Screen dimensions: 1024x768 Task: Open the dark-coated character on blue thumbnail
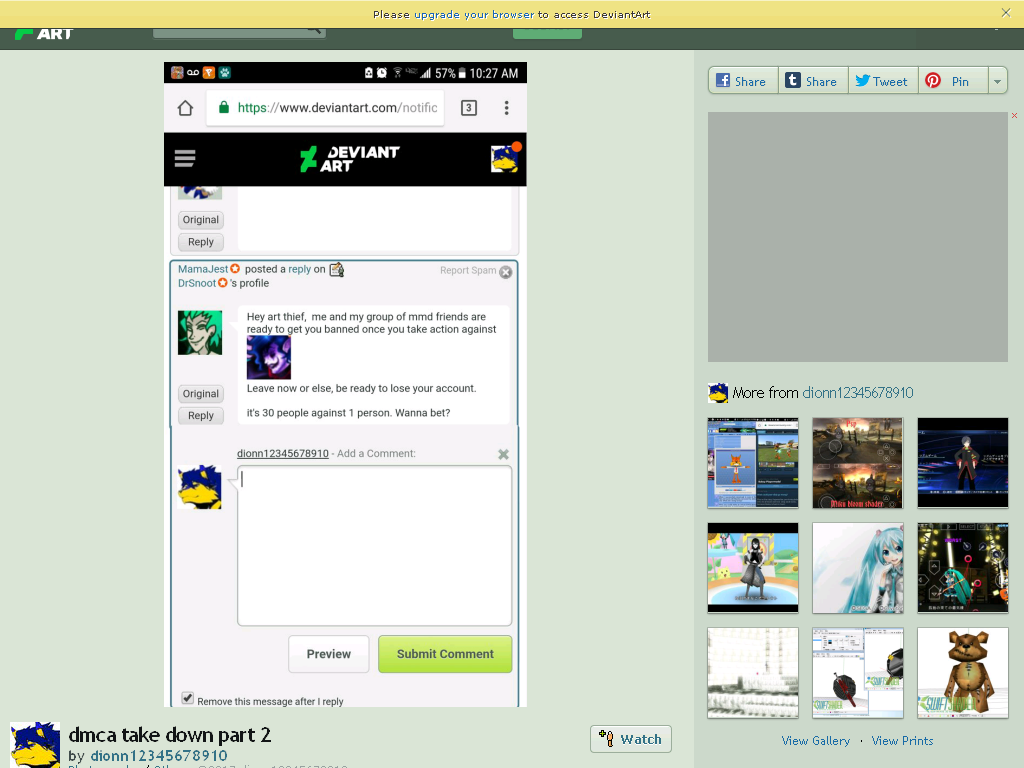tap(963, 463)
